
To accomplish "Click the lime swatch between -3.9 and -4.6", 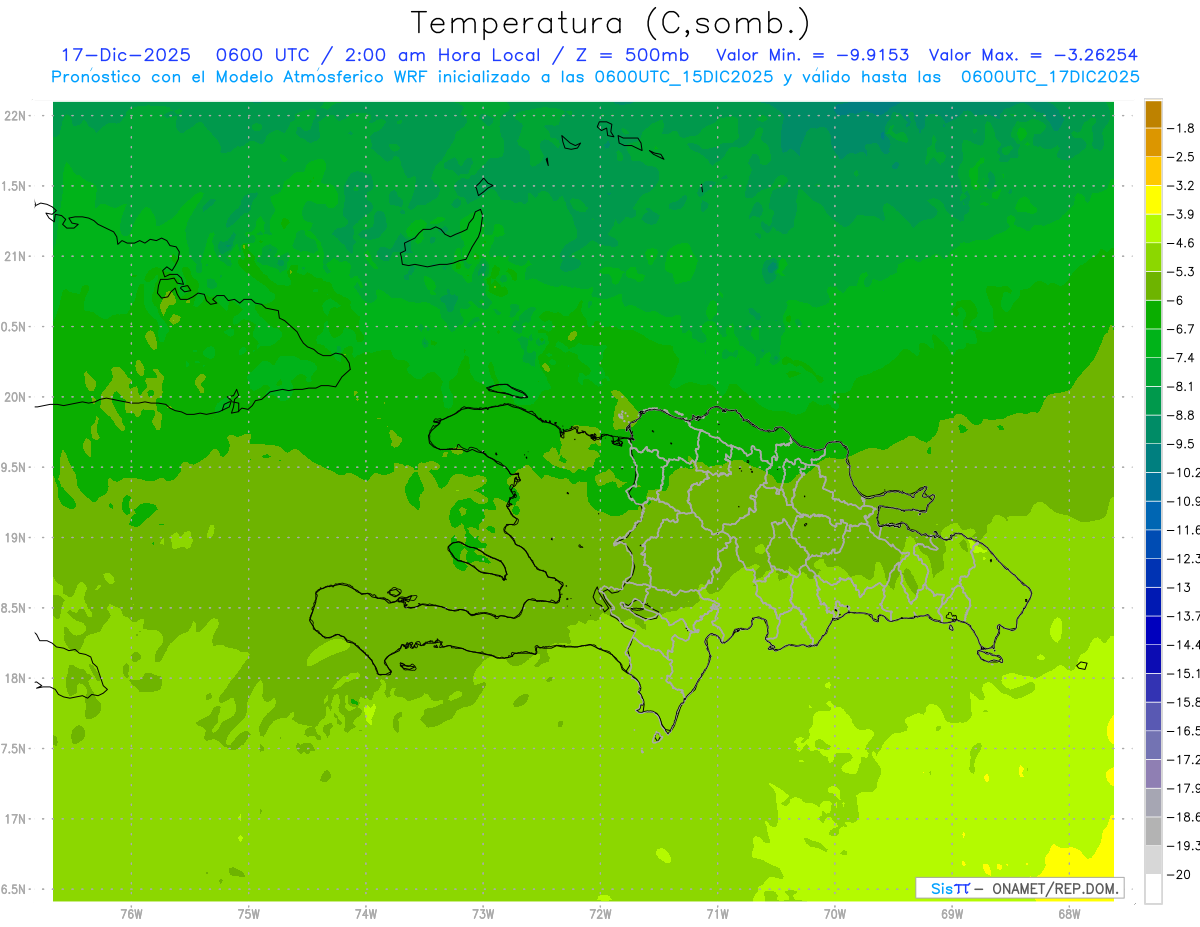I will tap(1153, 229).
